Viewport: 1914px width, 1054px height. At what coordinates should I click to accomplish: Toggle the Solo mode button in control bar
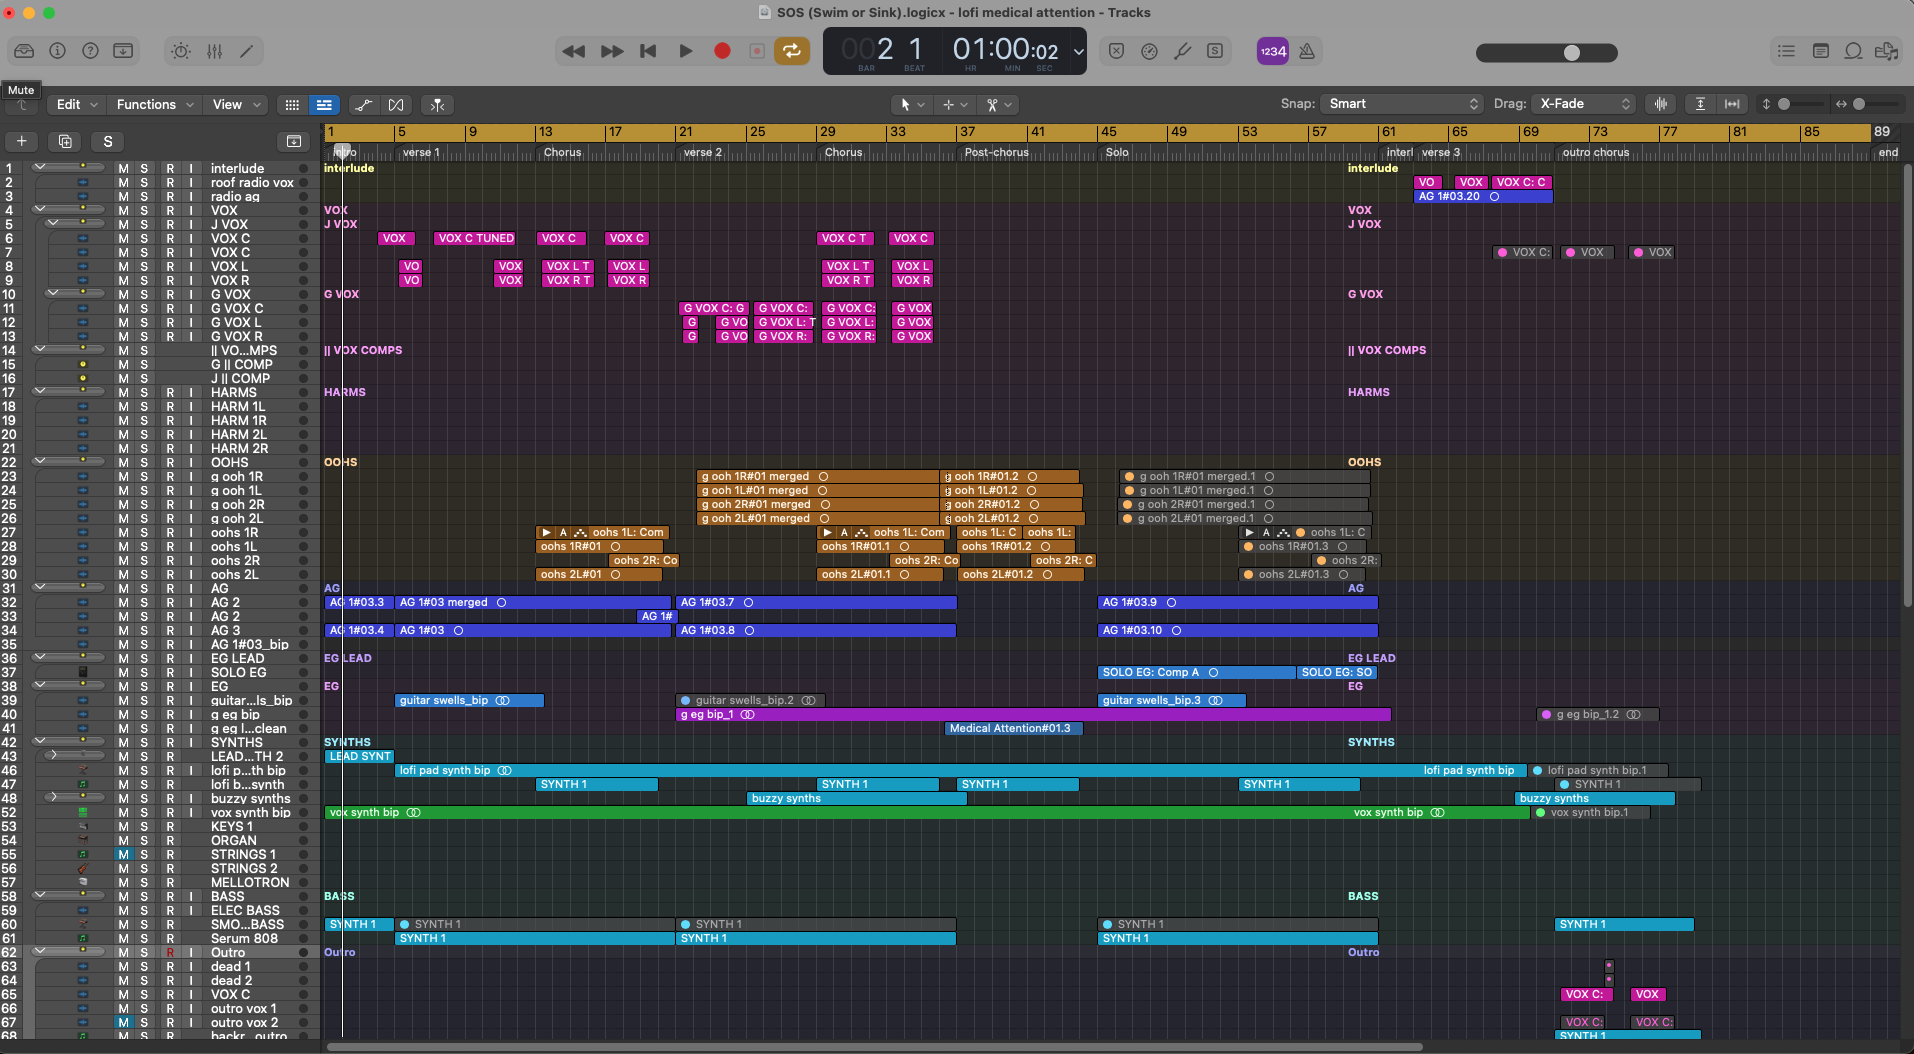[1215, 51]
